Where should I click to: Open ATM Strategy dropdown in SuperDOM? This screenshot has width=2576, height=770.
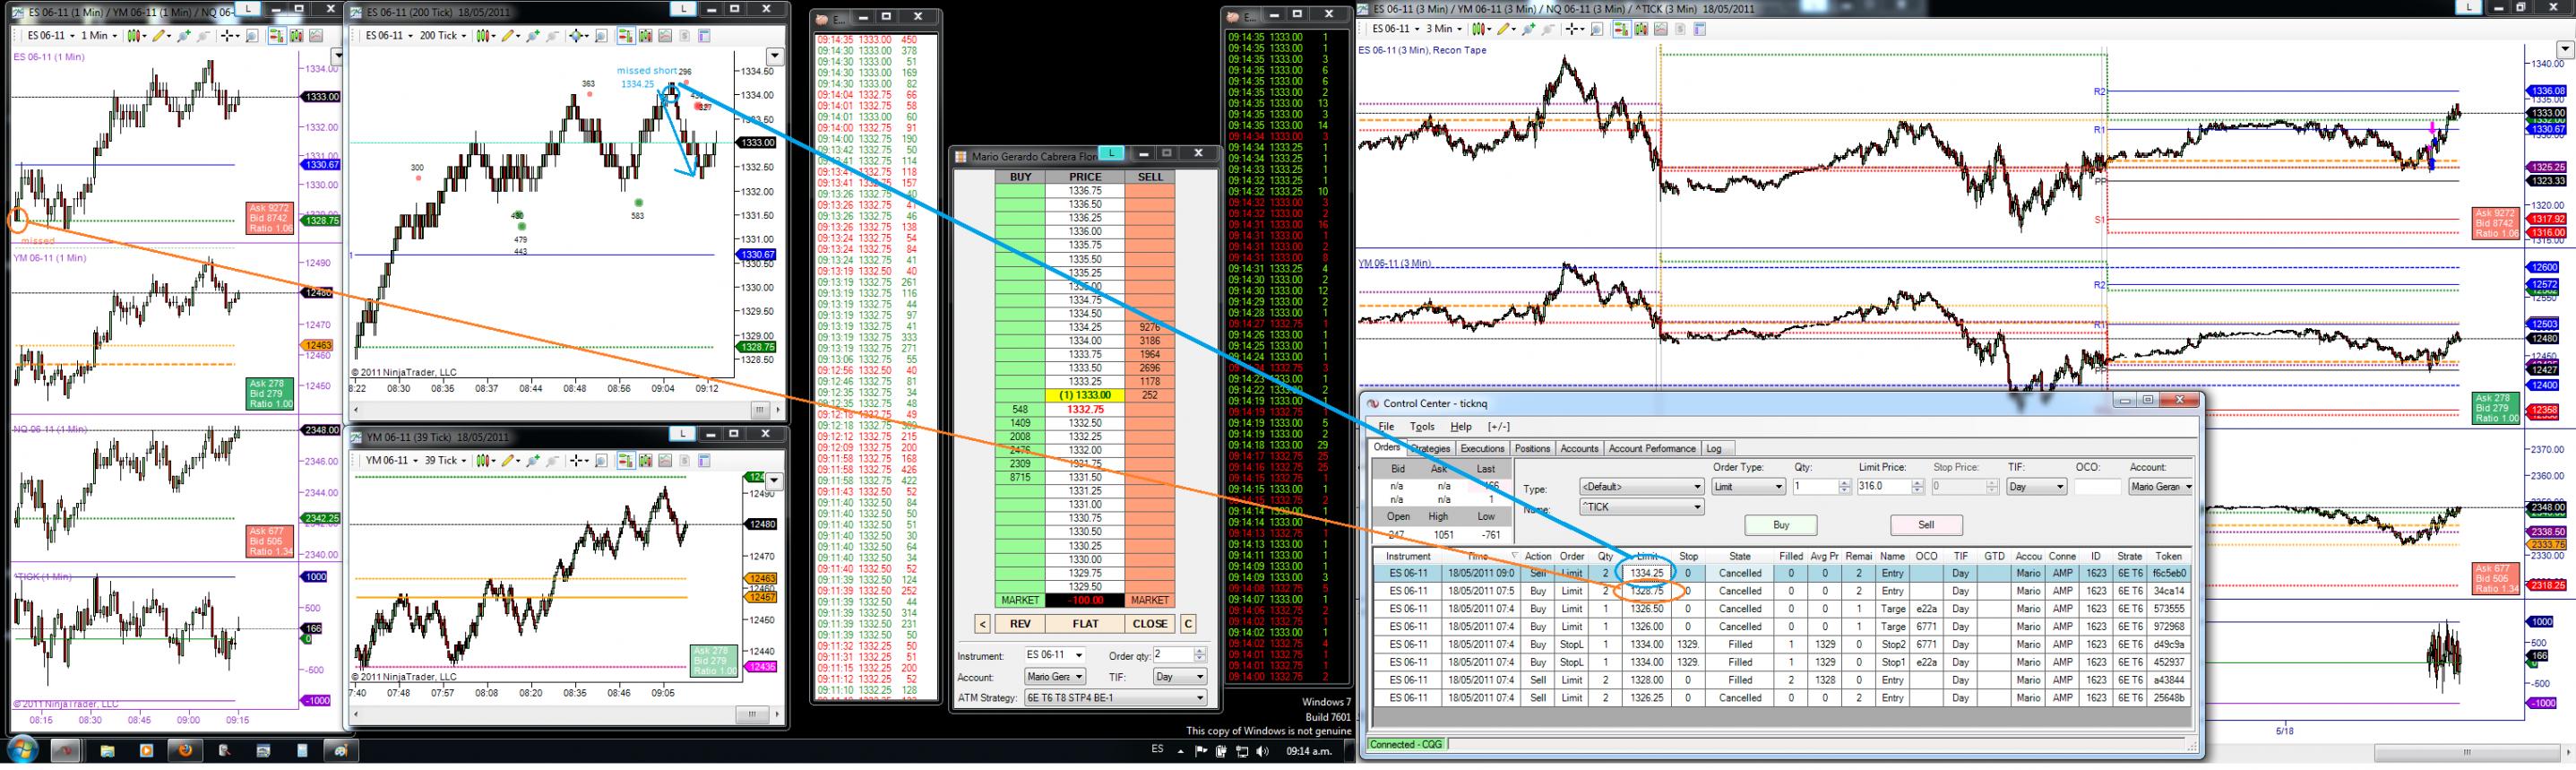coord(1116,698)
